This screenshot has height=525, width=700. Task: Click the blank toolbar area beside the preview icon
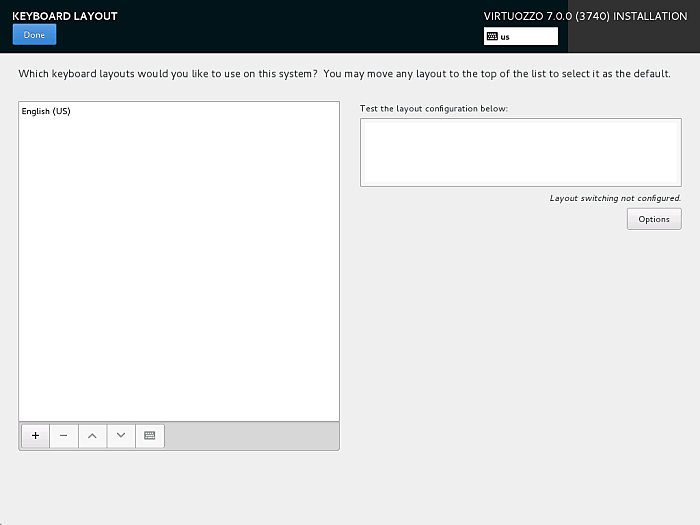pyautogui.click(x=250, y=436)
